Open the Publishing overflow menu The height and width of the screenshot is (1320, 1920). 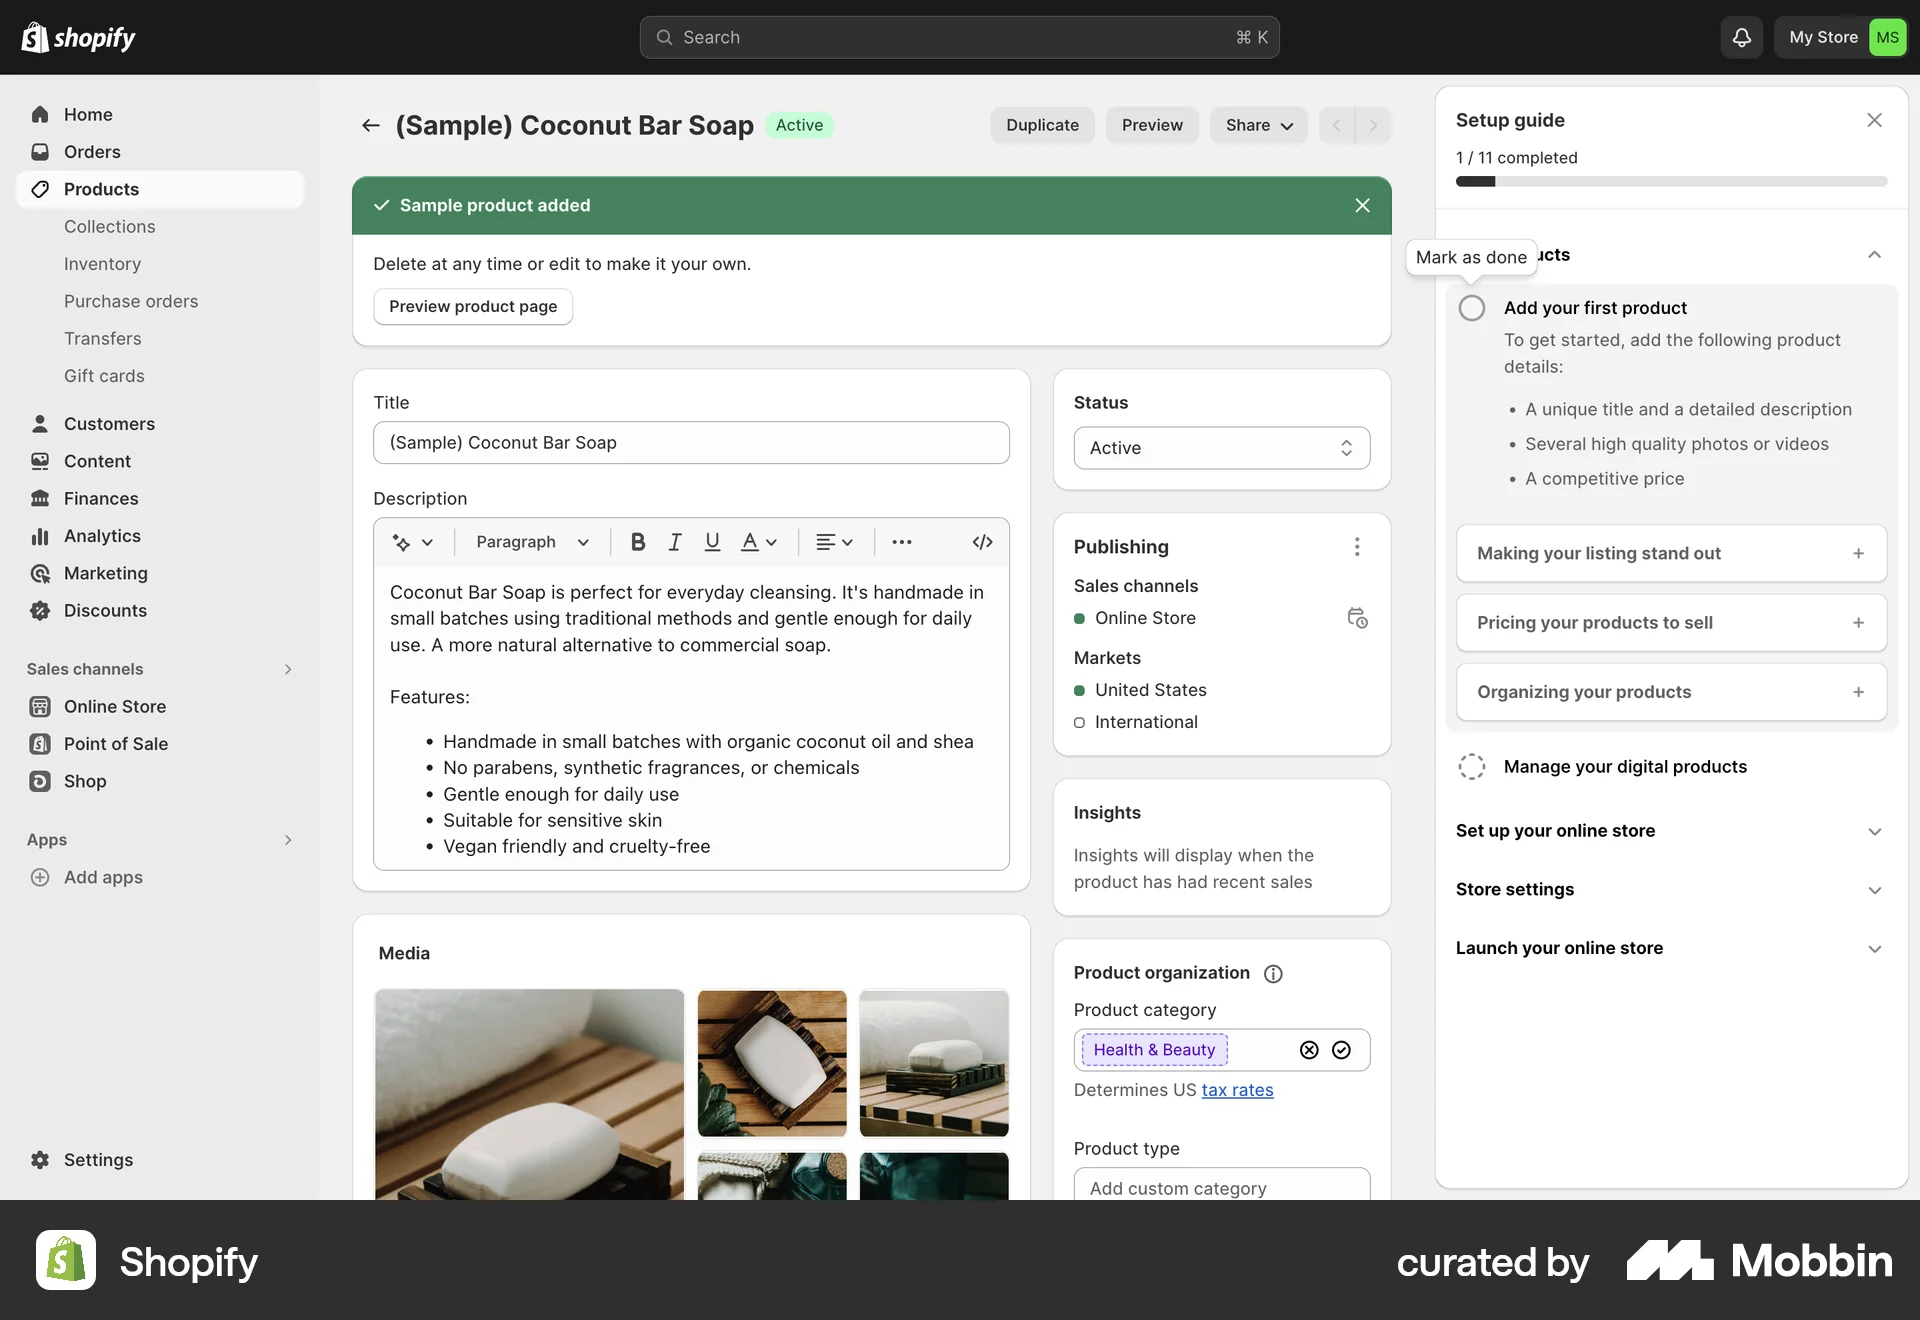(1357, 547)
